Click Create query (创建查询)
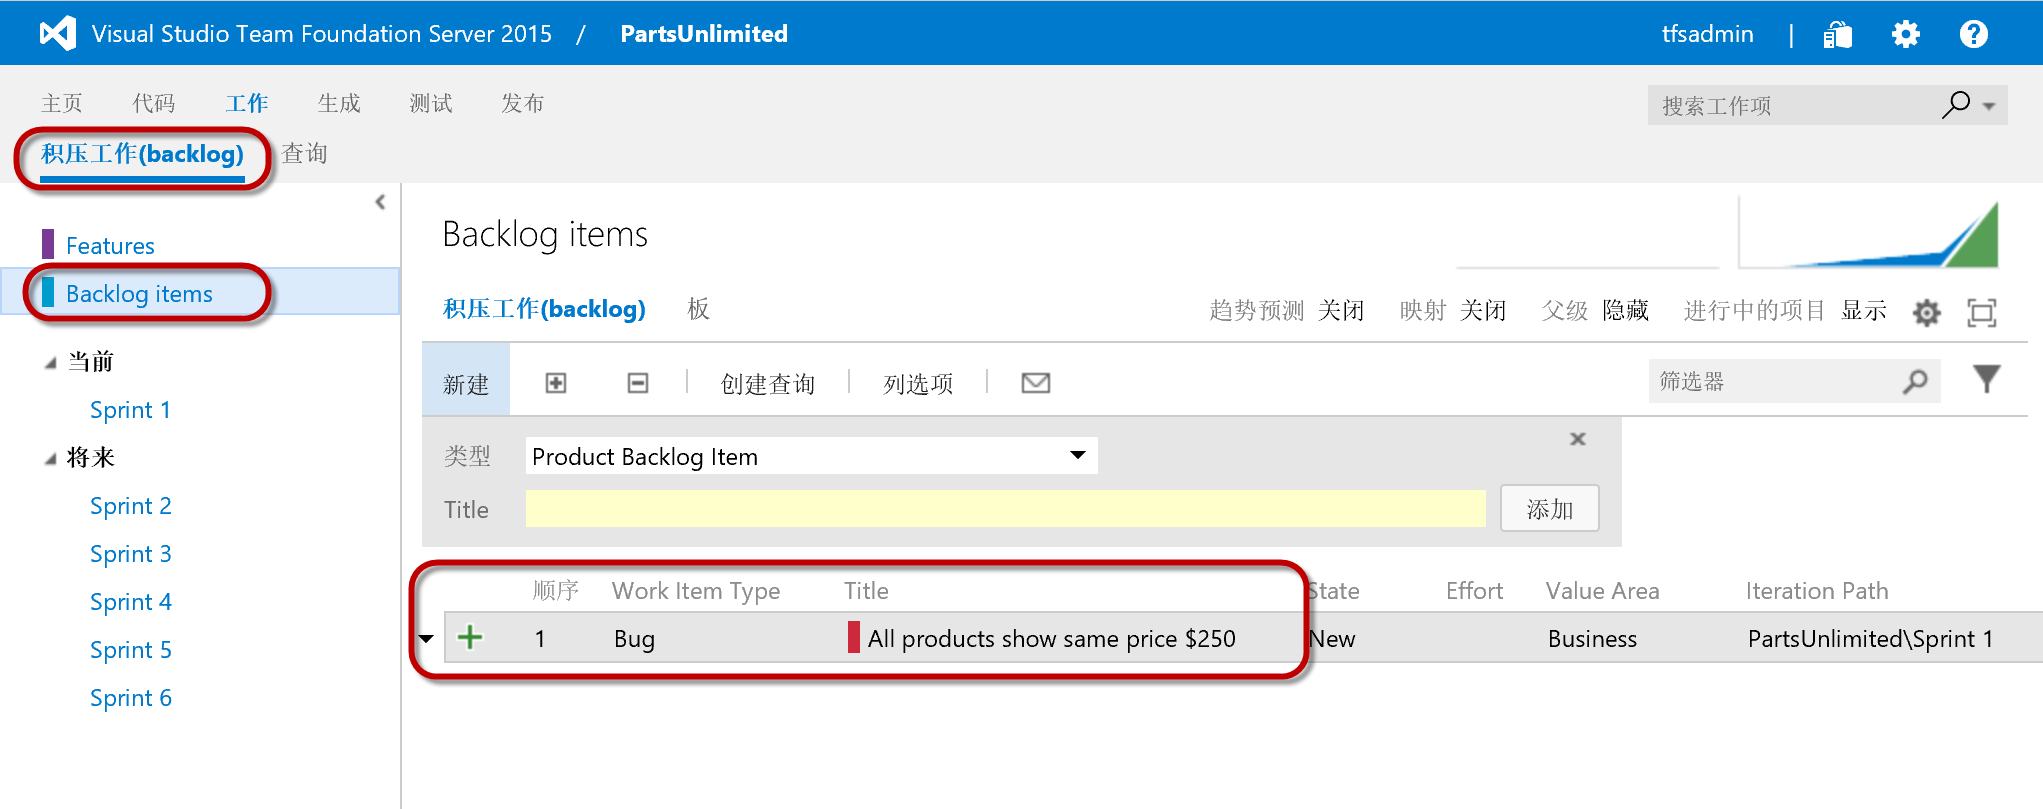2043x809 pixels. [x=768, y=383]
